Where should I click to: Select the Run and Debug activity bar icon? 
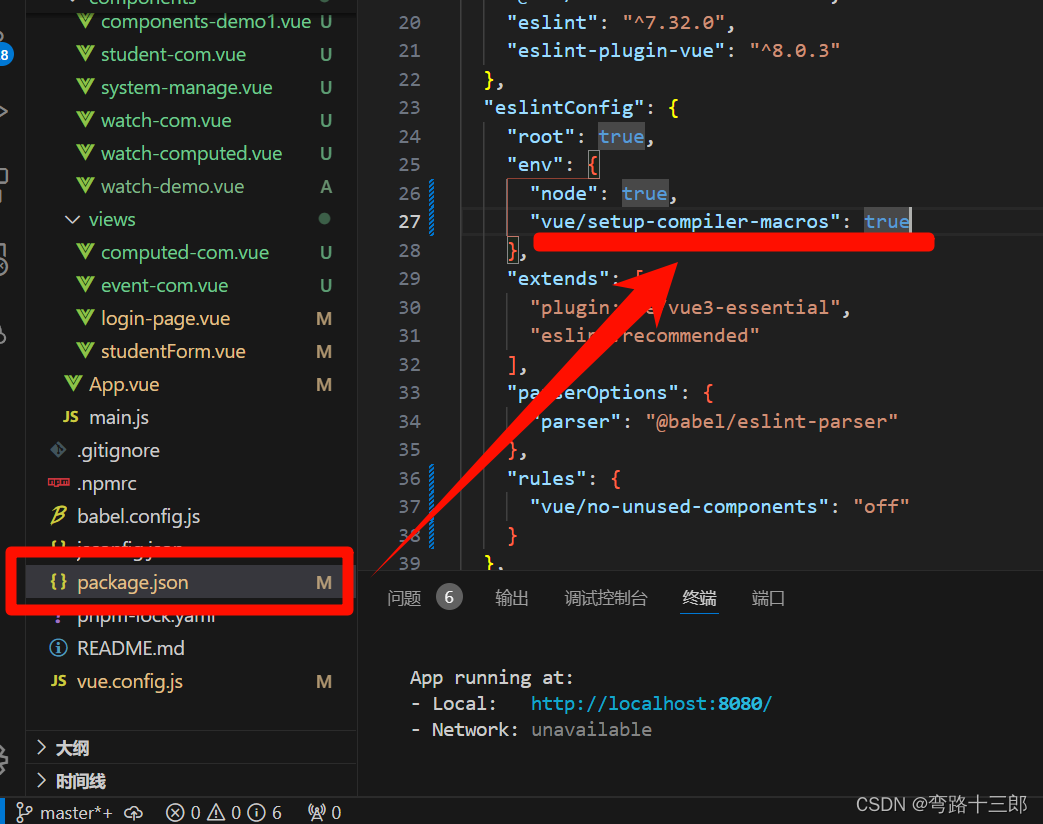[6, 112]
